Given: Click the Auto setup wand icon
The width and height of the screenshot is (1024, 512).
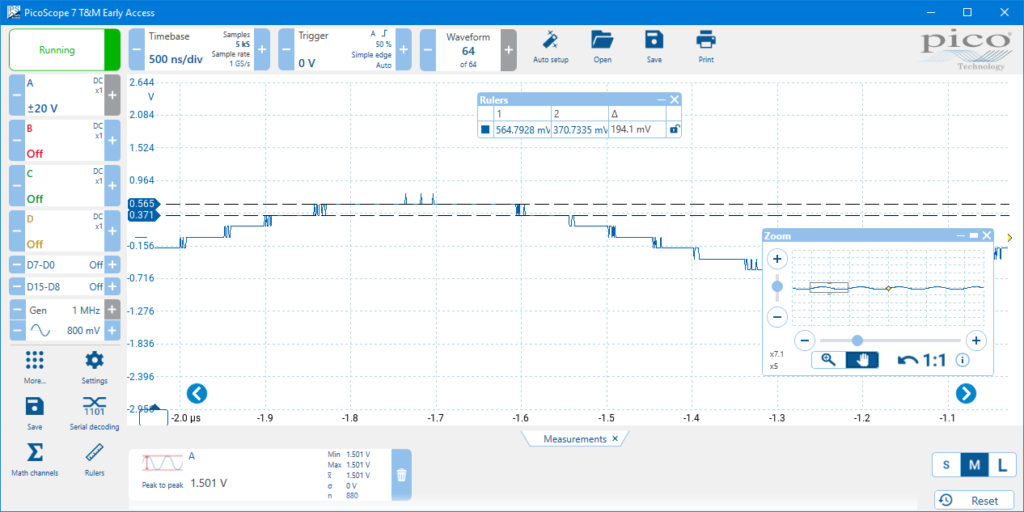Looking at the screenshot, I should coord(551,40).
